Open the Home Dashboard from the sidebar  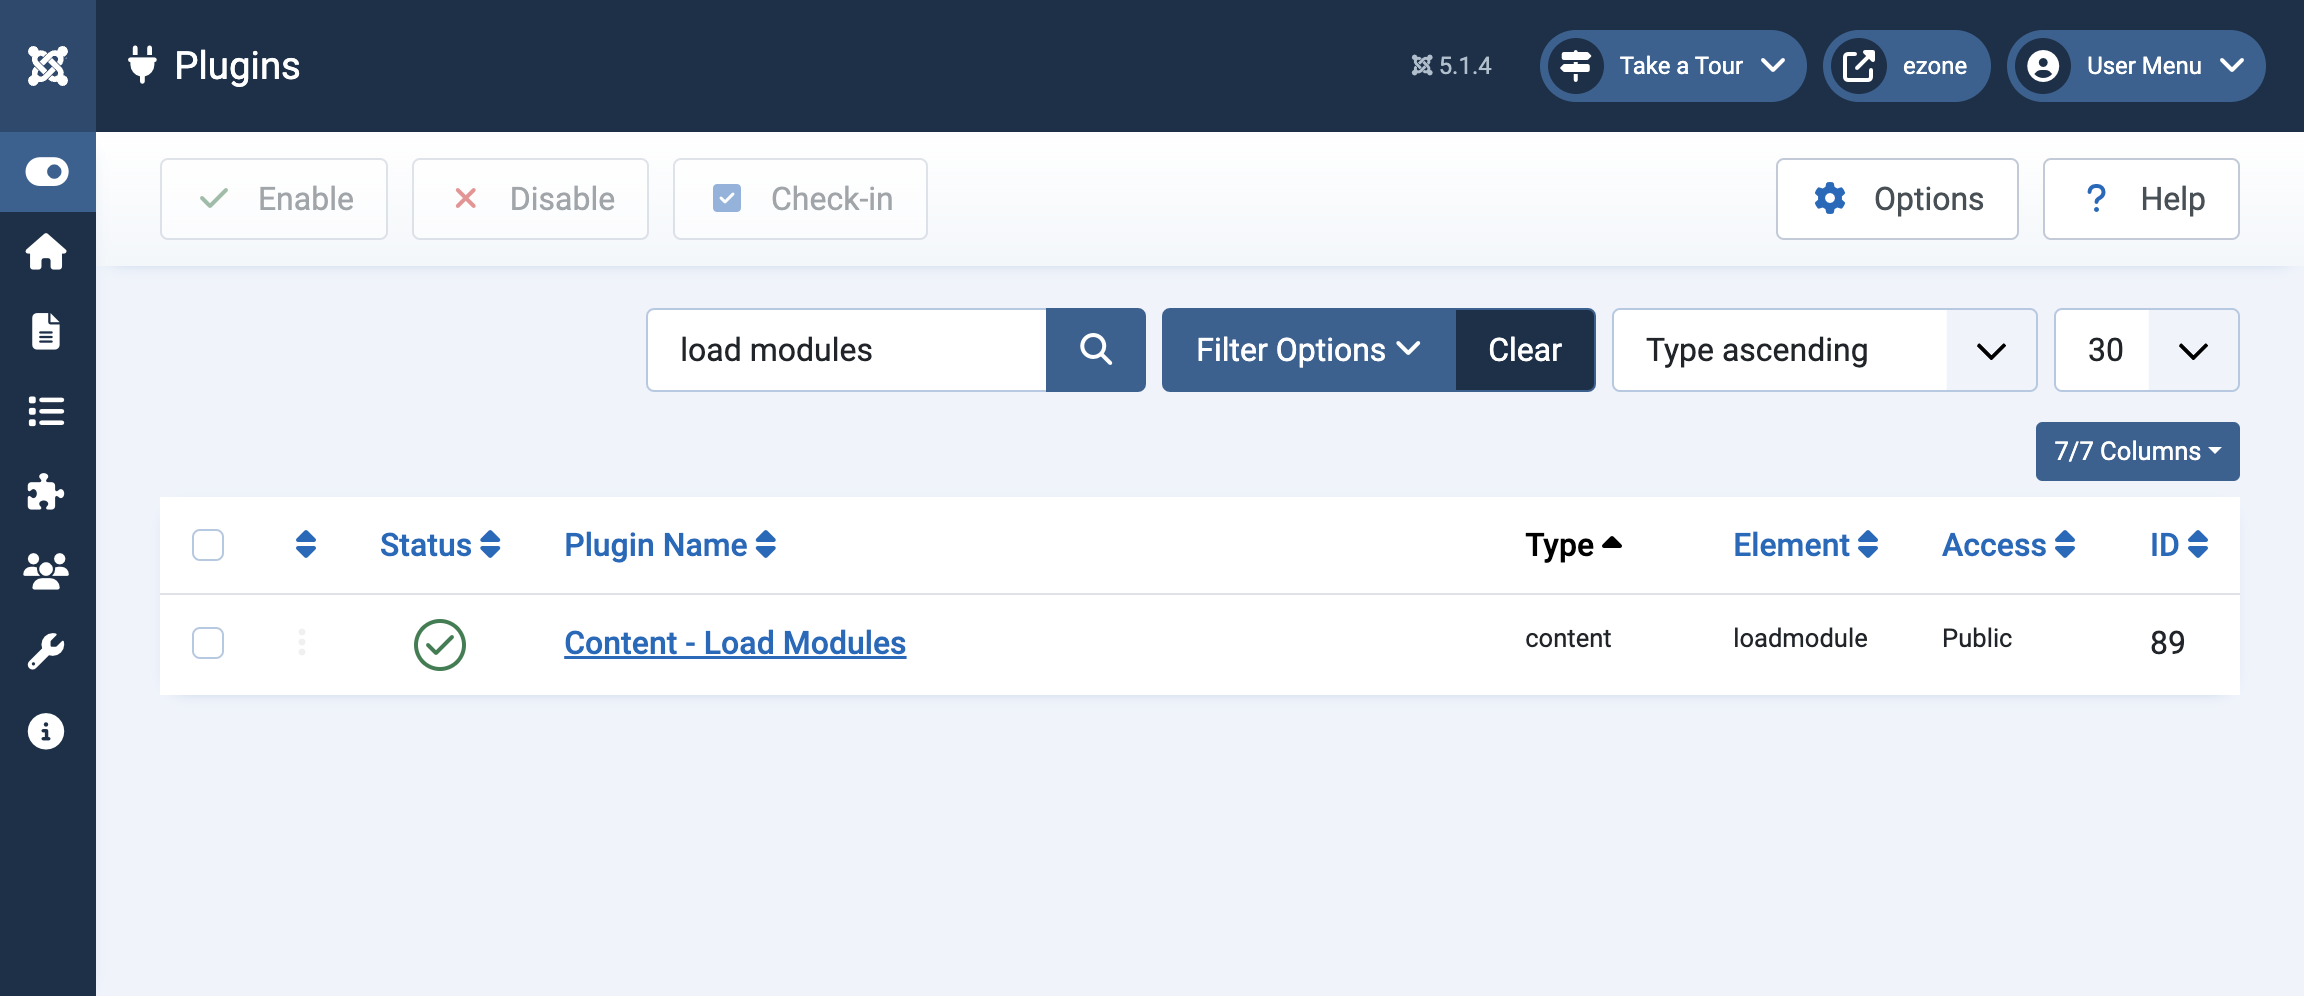(x=47, y=252)
